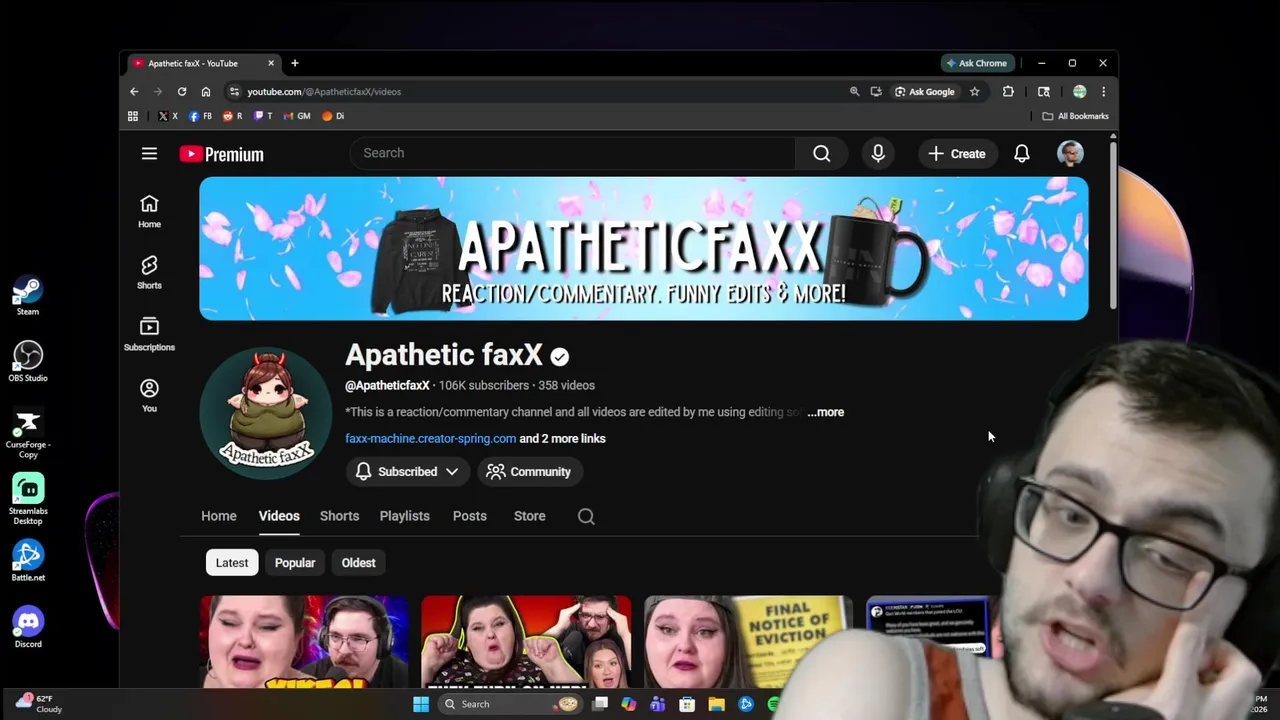The height and width of the screenshot is (720, 1280).
Task: Open Shorts in the YouTube sidebar
Action: [x=149, y=272]
